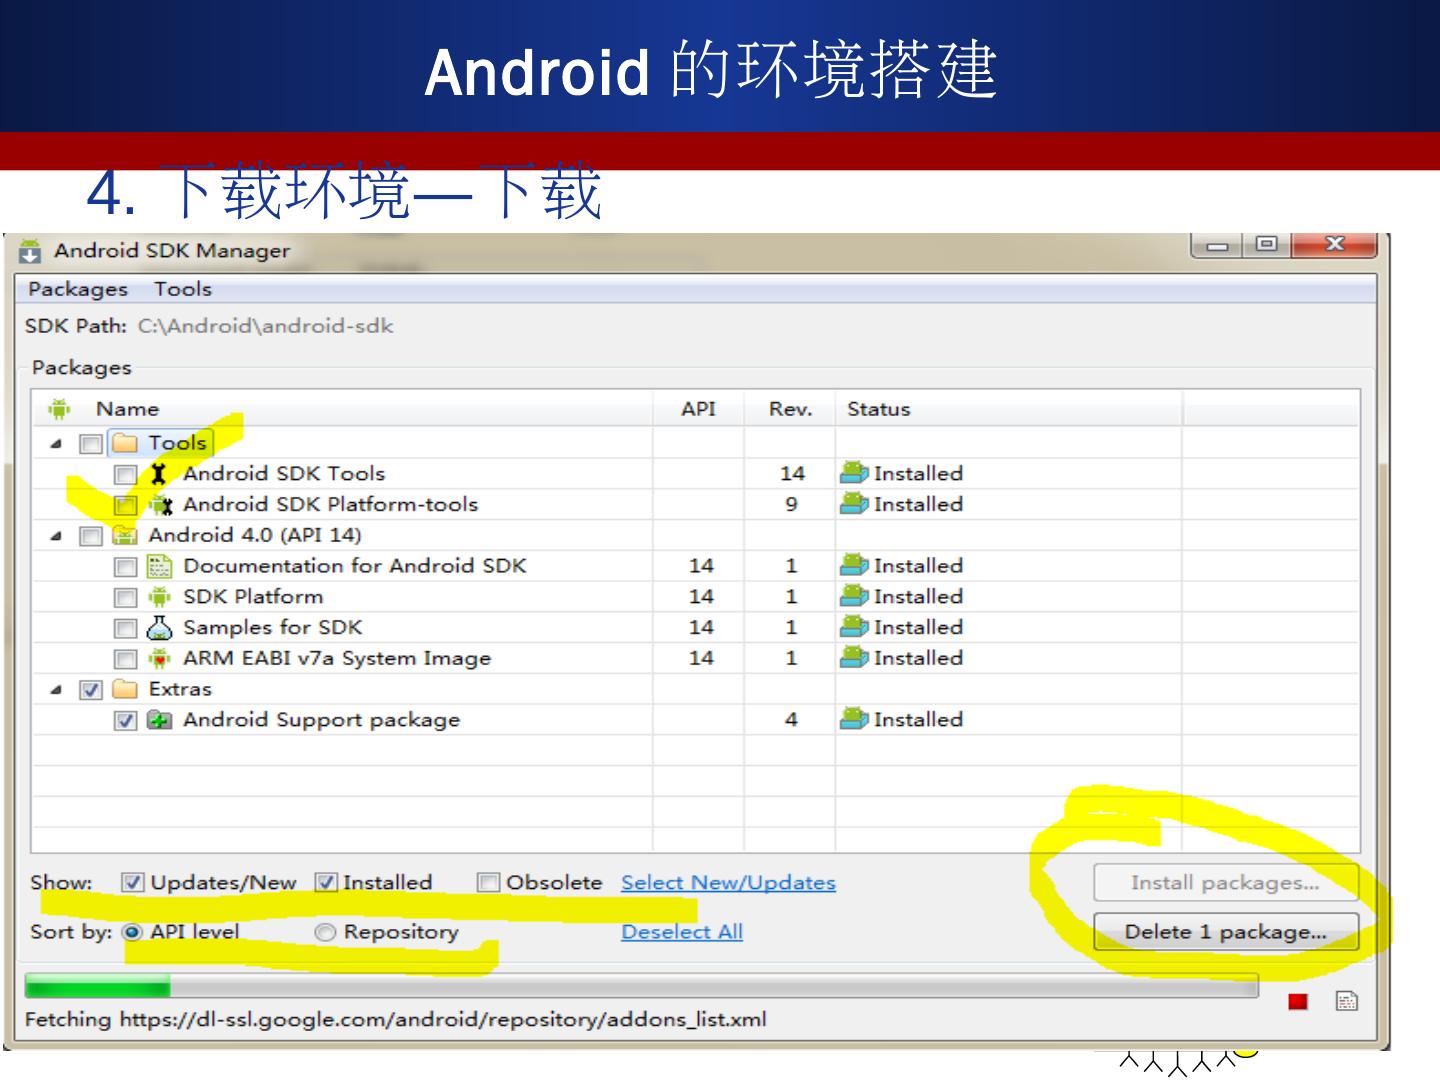Click the SDK Platform android icon
Screen dimensions: 1440x1080
(x=159, y=597)
